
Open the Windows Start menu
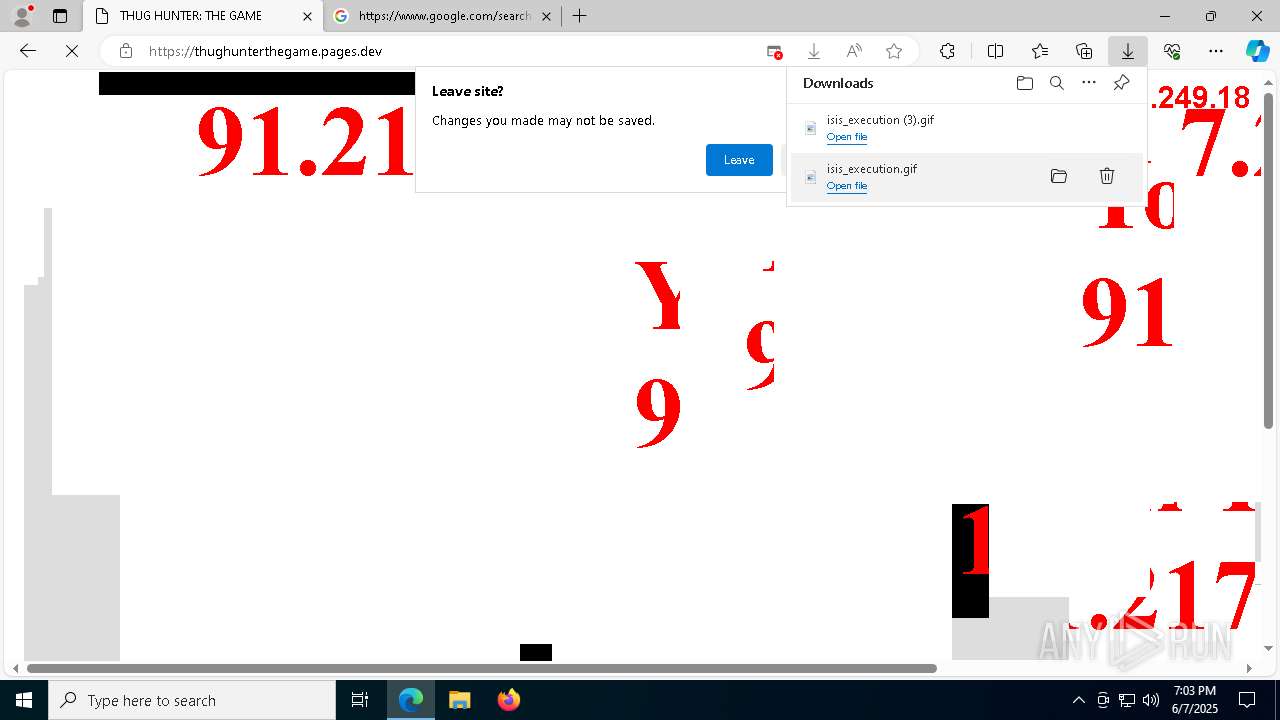coord(24,700)
